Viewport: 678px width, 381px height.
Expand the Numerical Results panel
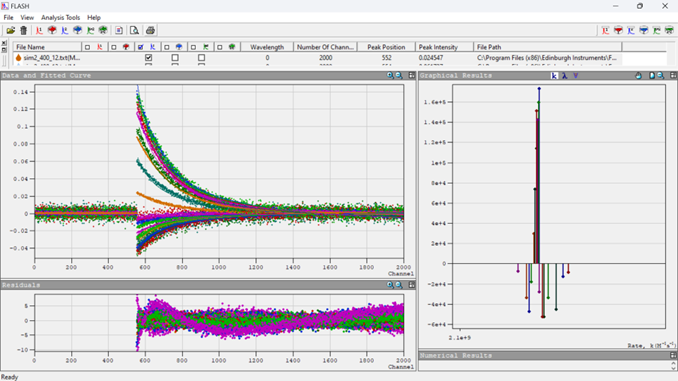coord(673,355)
